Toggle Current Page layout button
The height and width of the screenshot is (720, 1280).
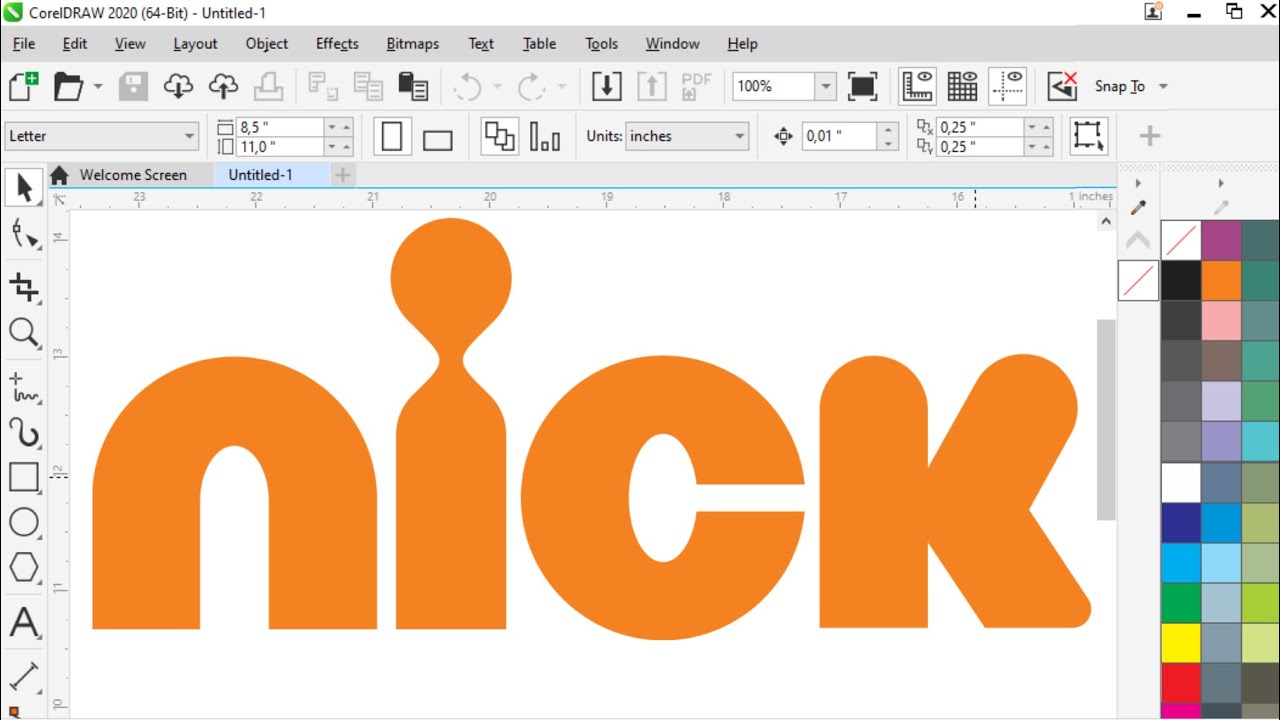(545, 136)
